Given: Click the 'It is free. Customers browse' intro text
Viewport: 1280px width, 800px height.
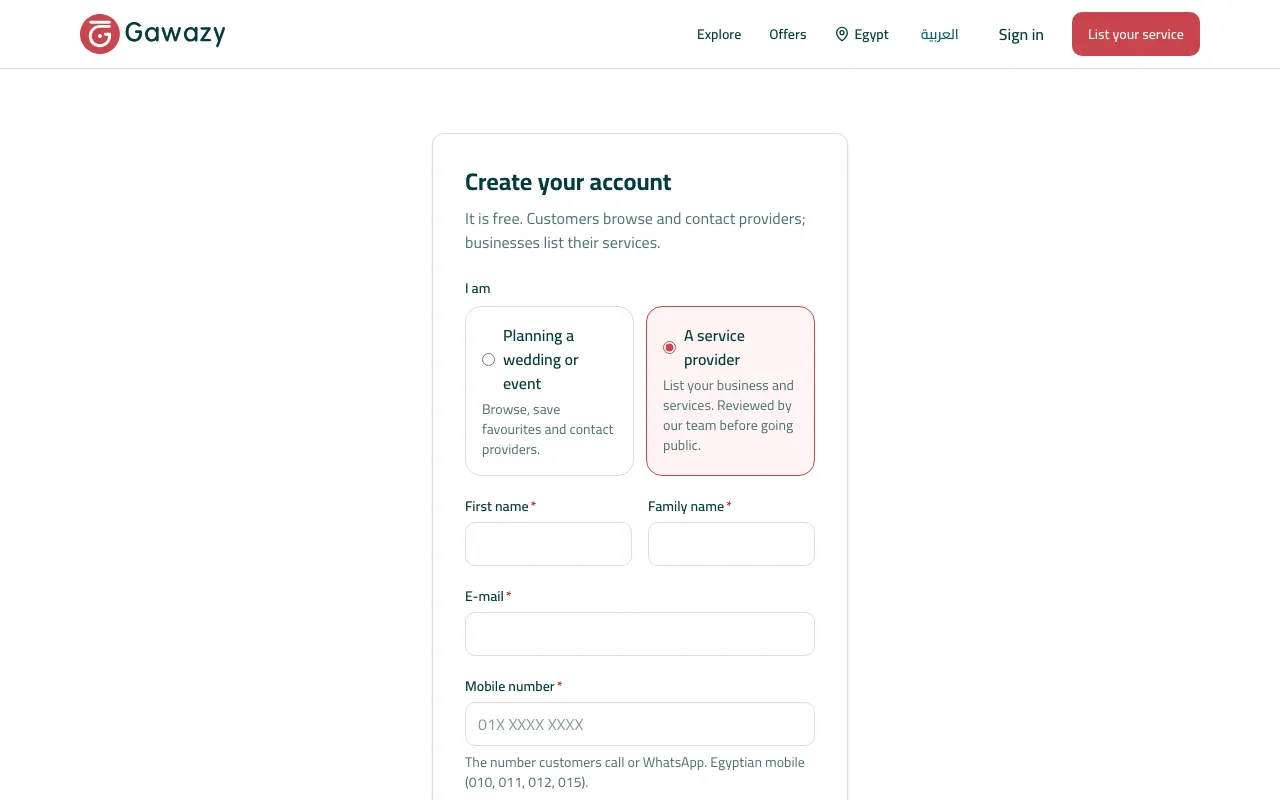Looking at the screenshot, I should point(635,231).
